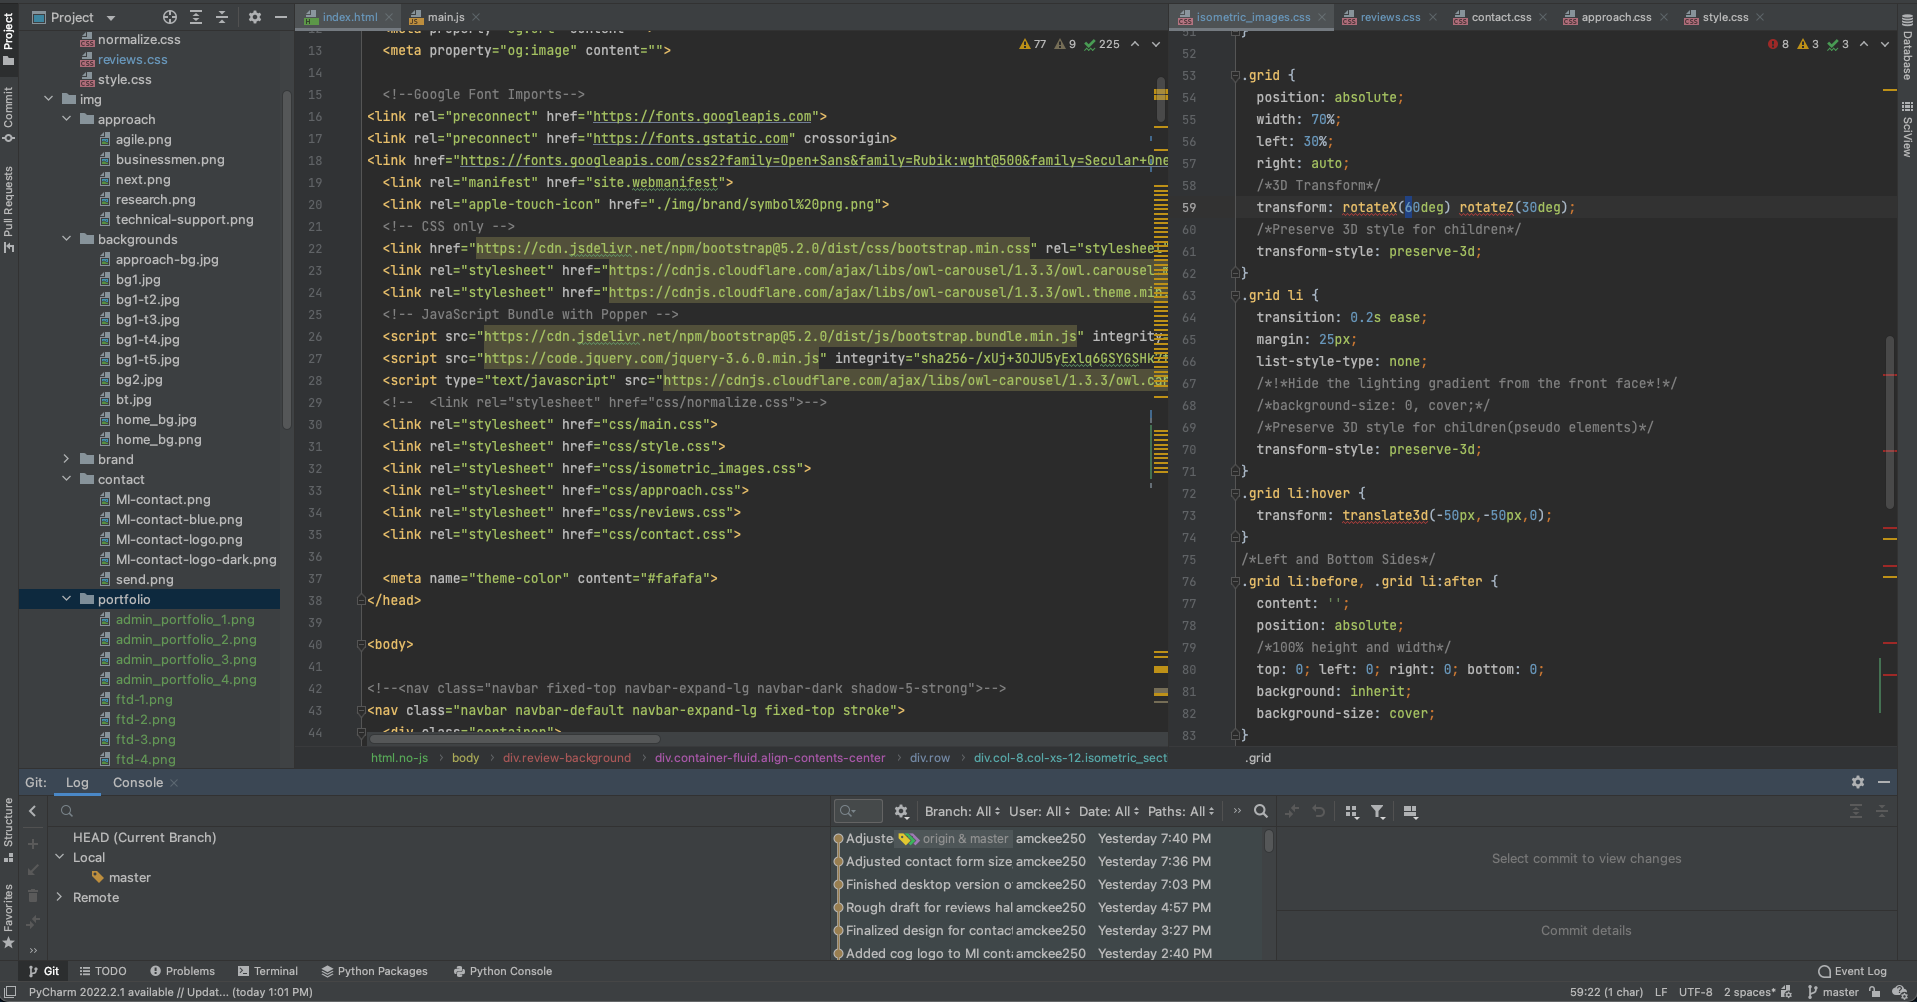This screenshot has height=1002, width=1917.
Task: Open the Branch: All filter dropdown
Action: click(961, 812)
